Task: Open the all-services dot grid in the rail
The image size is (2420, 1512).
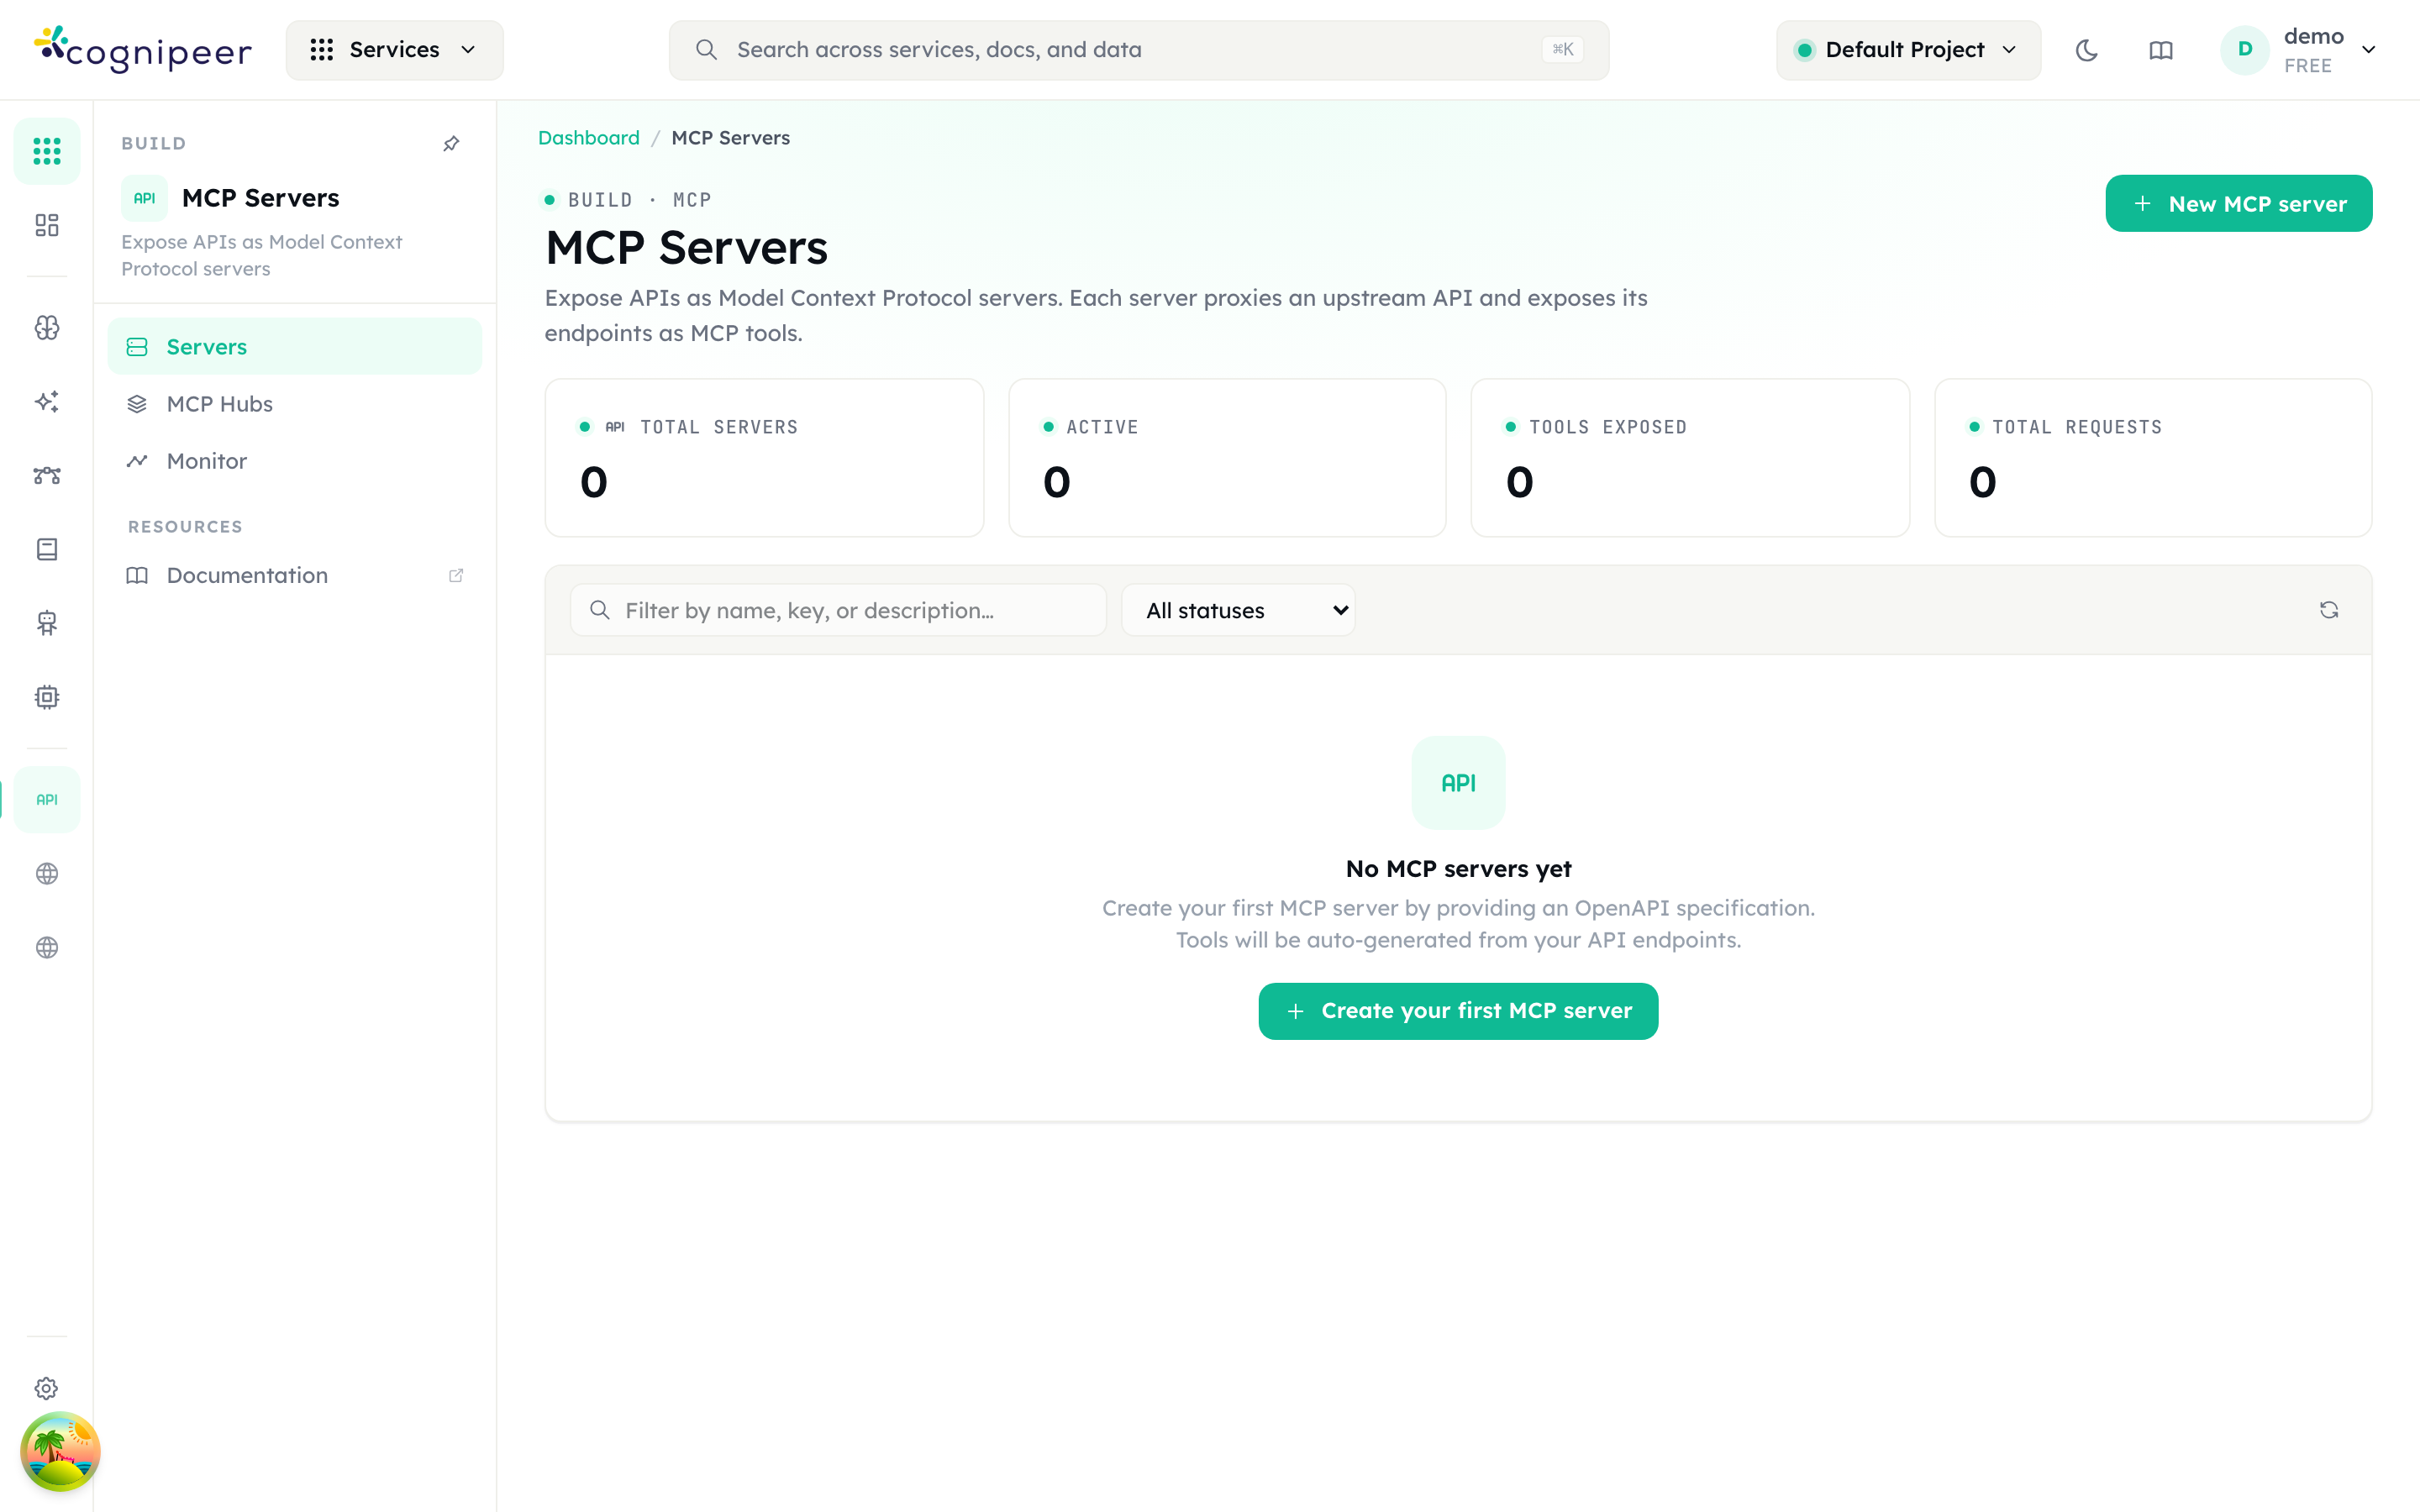Action: pyautogui.click(x=47, y=151)
